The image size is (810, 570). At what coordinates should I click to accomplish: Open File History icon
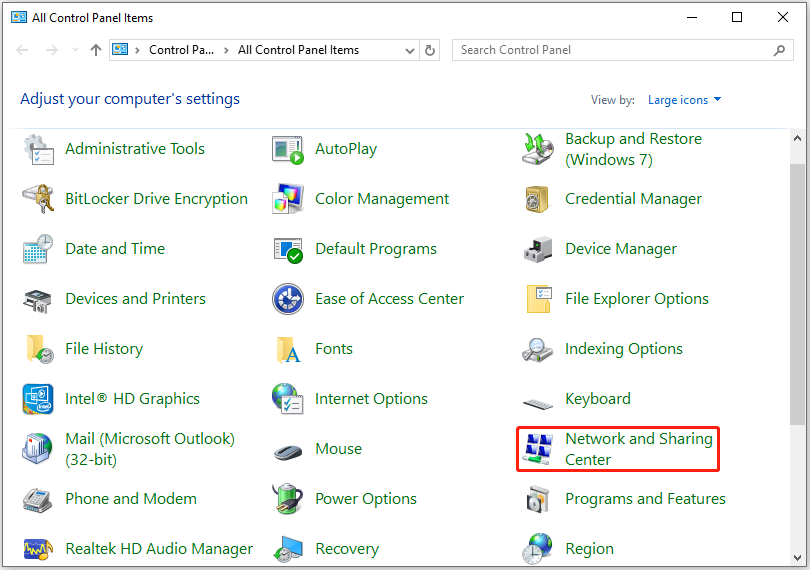tap(39, 349)
